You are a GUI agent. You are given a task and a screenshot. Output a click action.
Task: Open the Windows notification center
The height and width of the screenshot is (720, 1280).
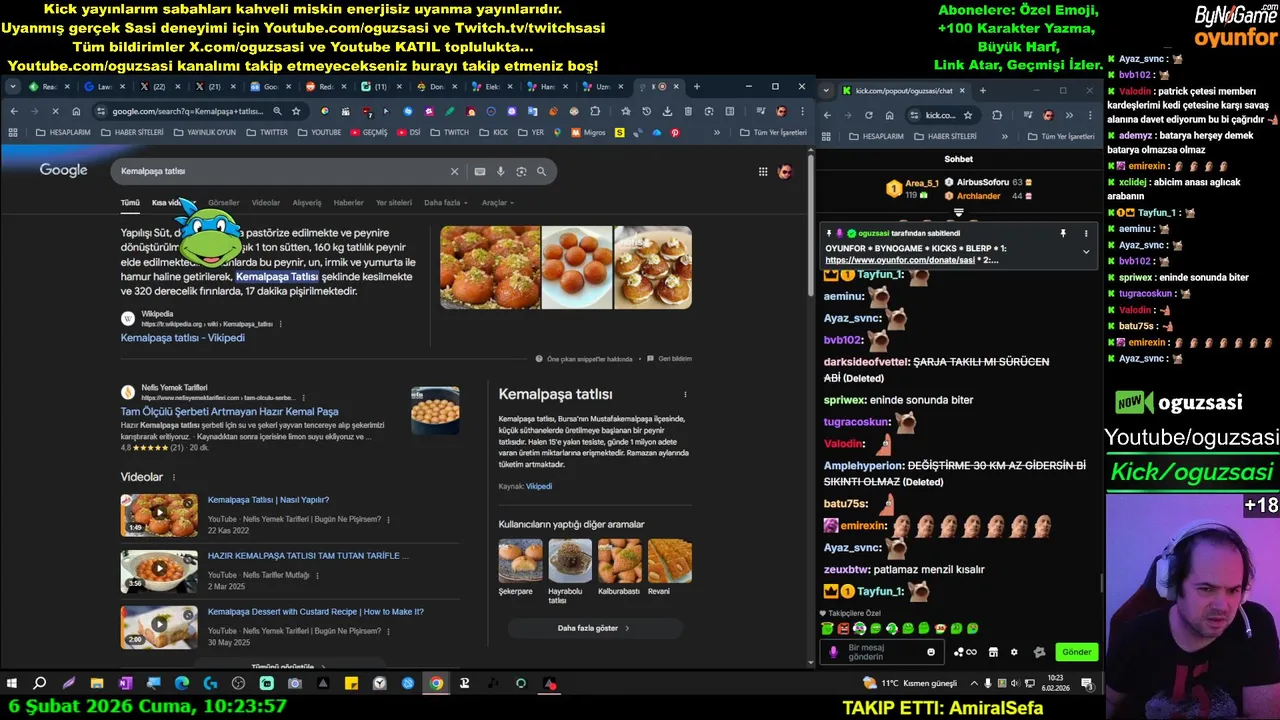pos(1087,684)
